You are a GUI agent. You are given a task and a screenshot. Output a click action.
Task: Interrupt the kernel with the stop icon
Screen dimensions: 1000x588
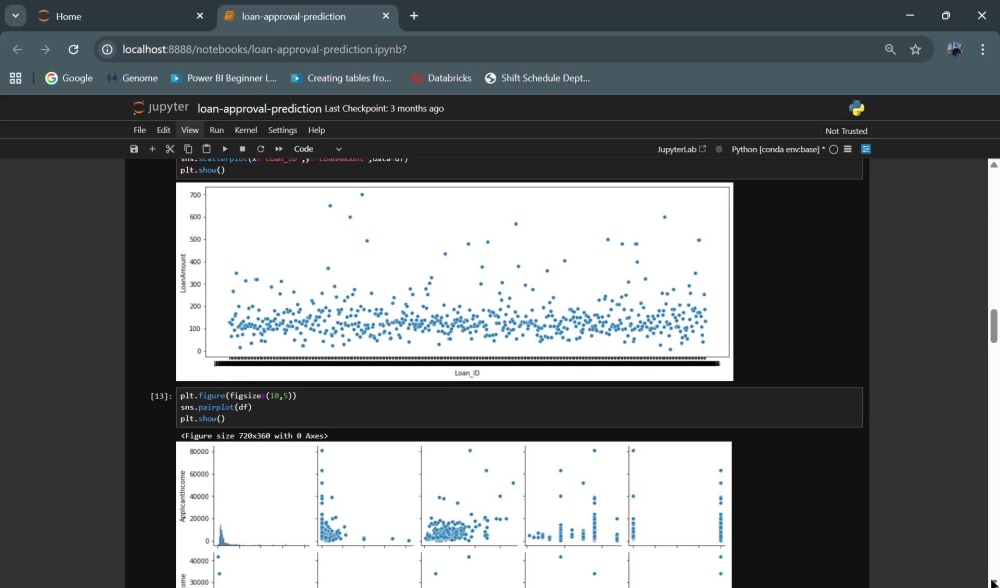[x=242, y=149]
